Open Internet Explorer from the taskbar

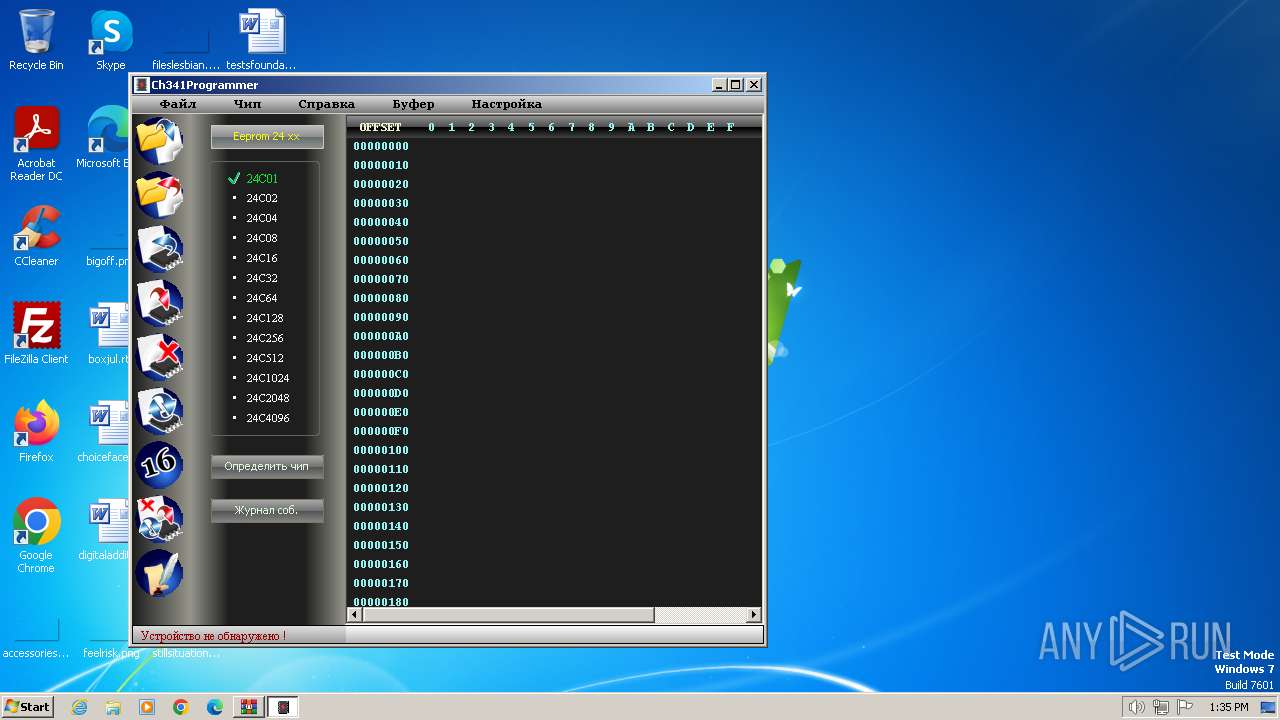(79, 707)
